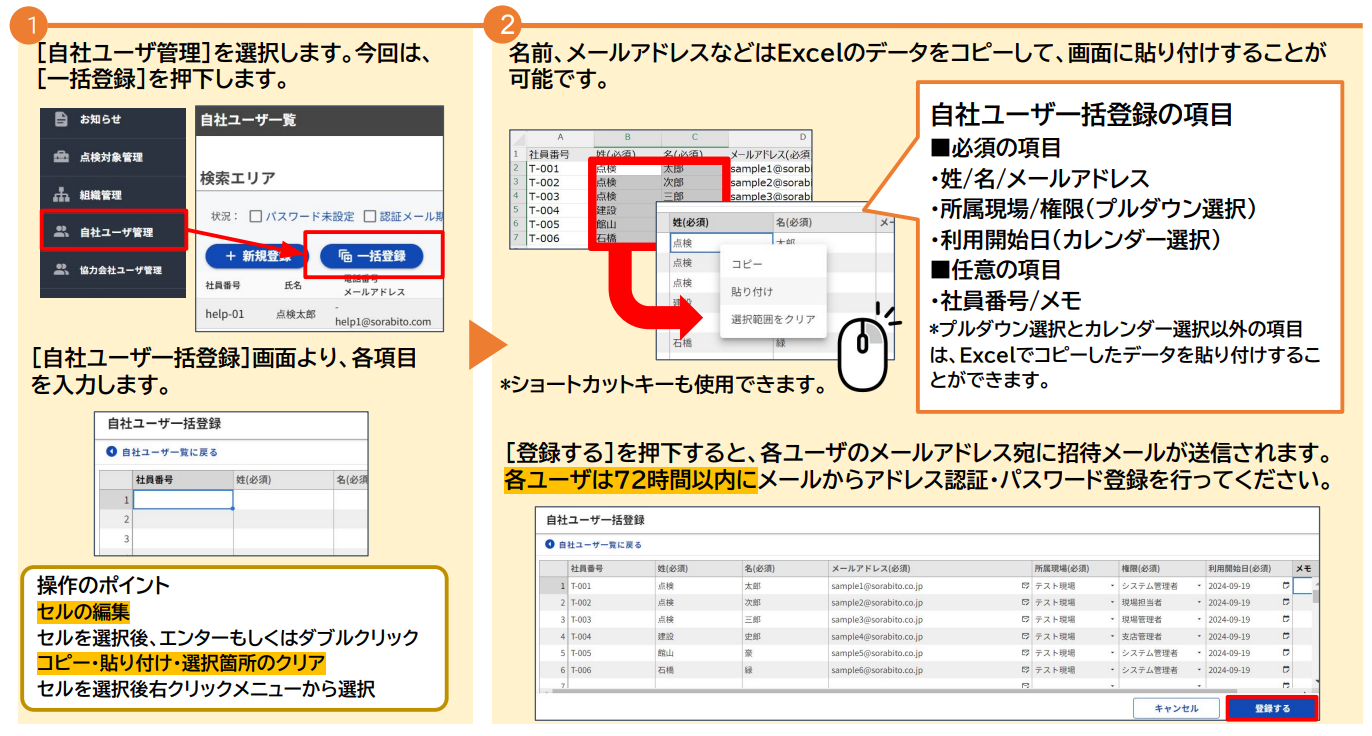Image resolution: width=1372 pixels, height=736 pixels.
Task: Enable the パスワード未設定 checkbox
Action: coord(255,216)
